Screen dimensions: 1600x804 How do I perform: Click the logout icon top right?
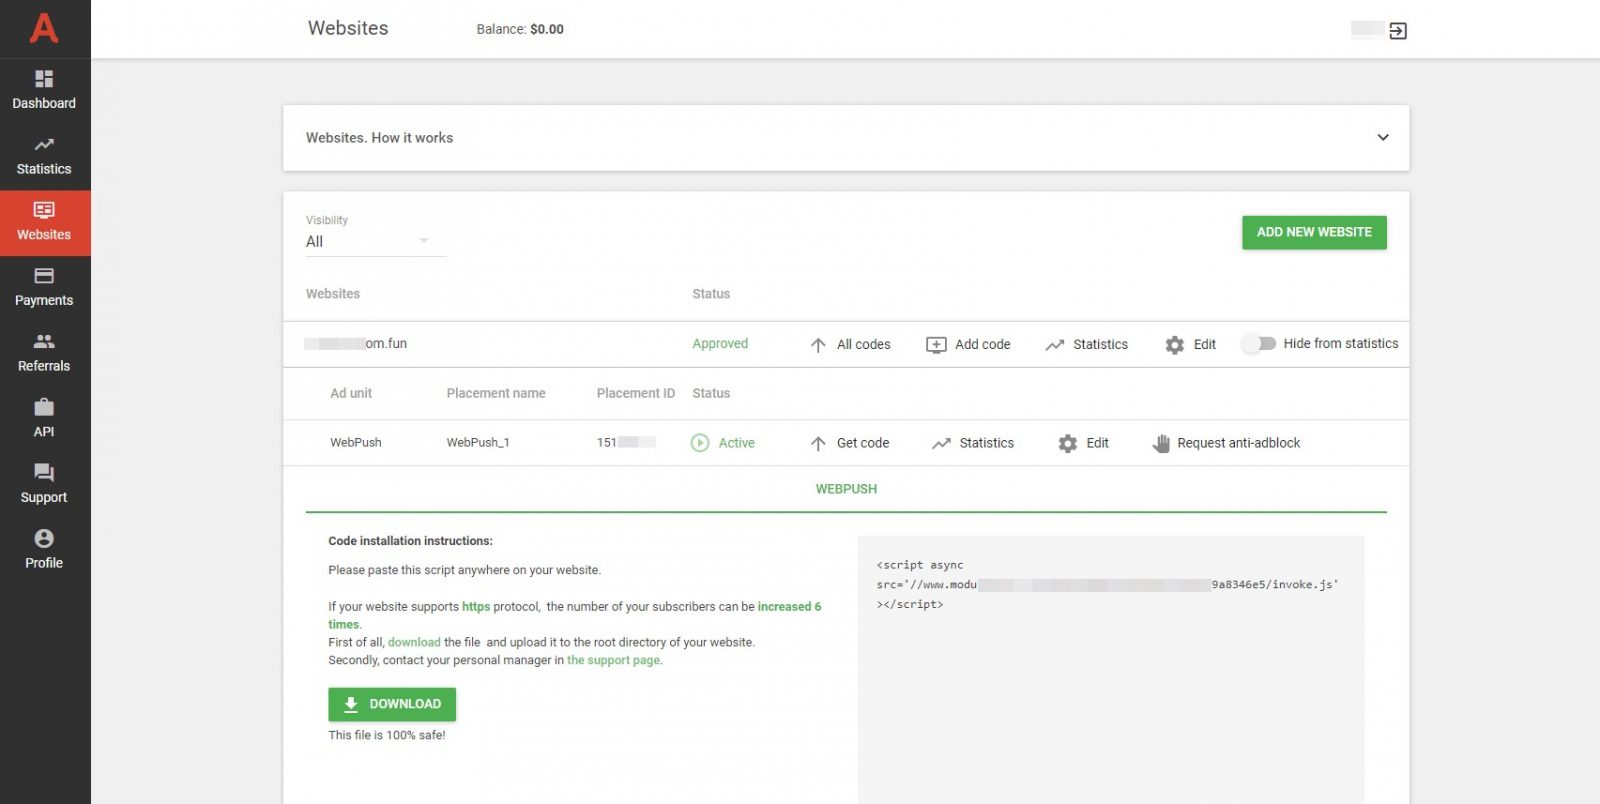(x=1398, y=31)
